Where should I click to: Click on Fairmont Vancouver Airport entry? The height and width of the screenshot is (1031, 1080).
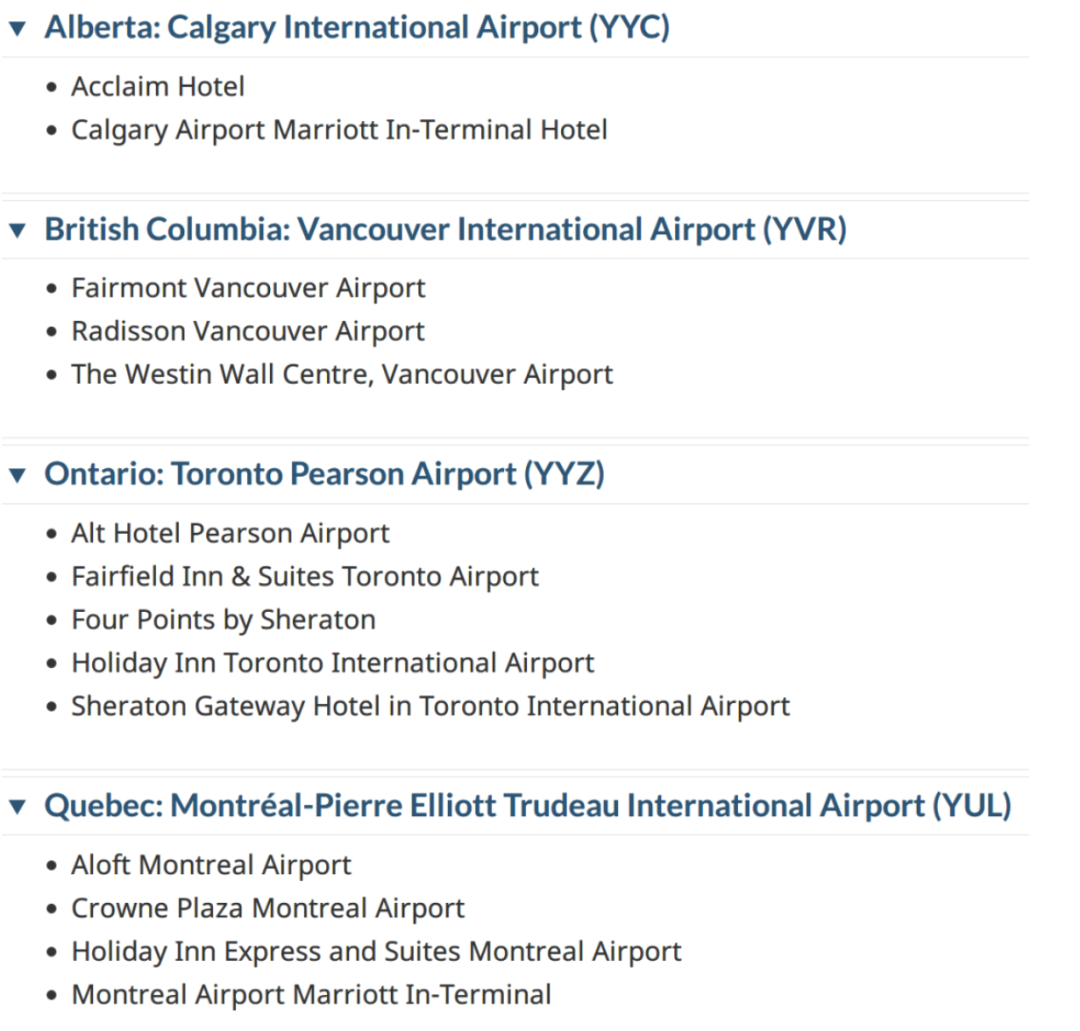click(x=248, y=288)
